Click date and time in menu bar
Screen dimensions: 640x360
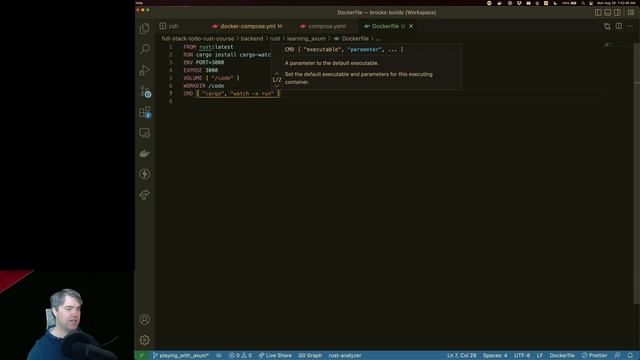click(616, 3)
